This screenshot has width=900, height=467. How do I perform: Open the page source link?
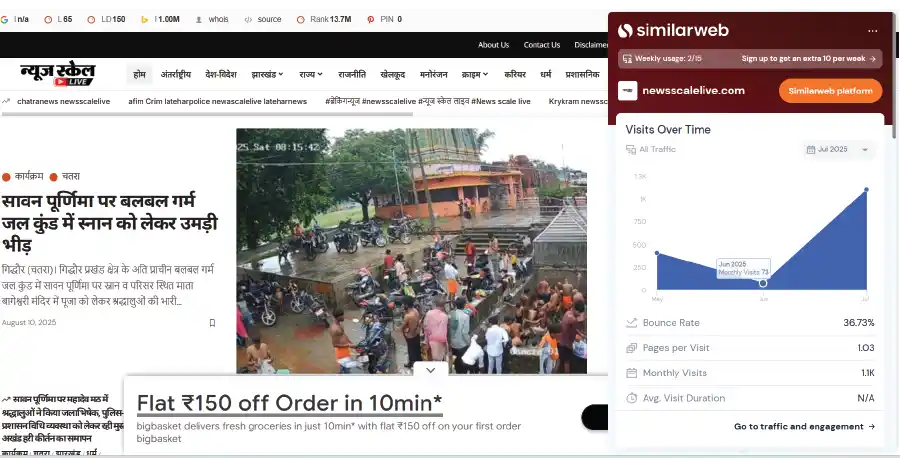pos(263,20)
